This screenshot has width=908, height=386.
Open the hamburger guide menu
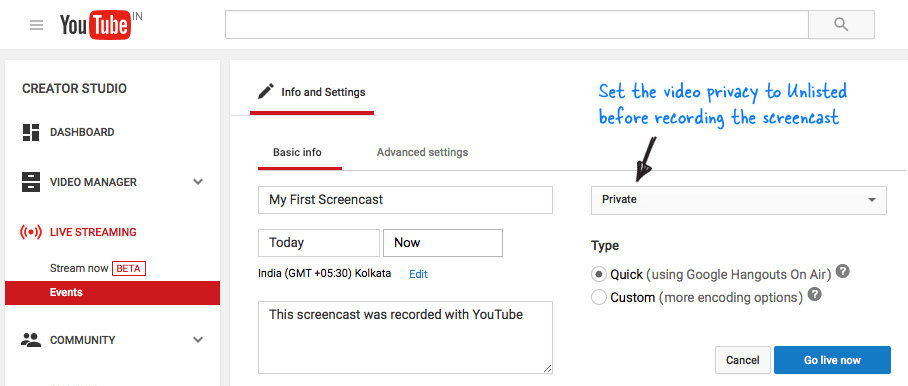[36, 25]
